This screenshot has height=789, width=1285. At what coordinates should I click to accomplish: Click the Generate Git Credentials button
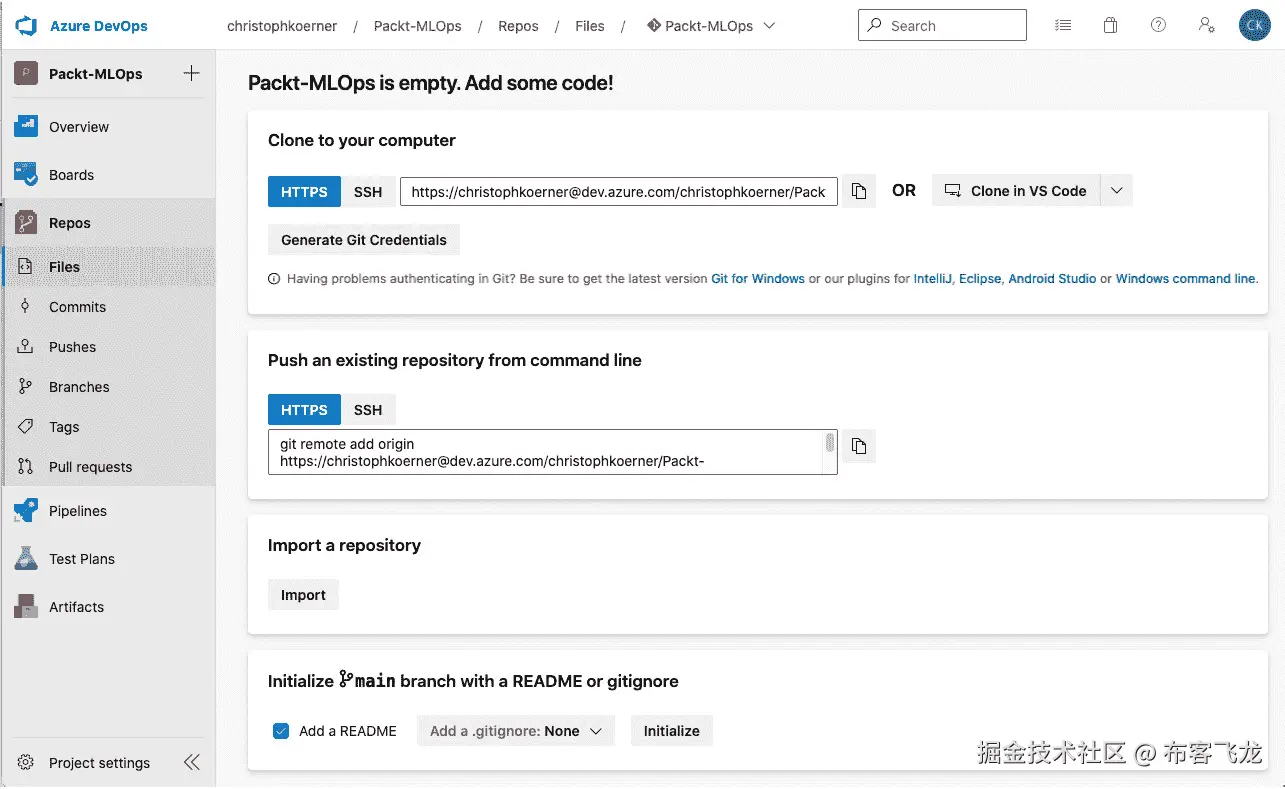pos(364,240)
